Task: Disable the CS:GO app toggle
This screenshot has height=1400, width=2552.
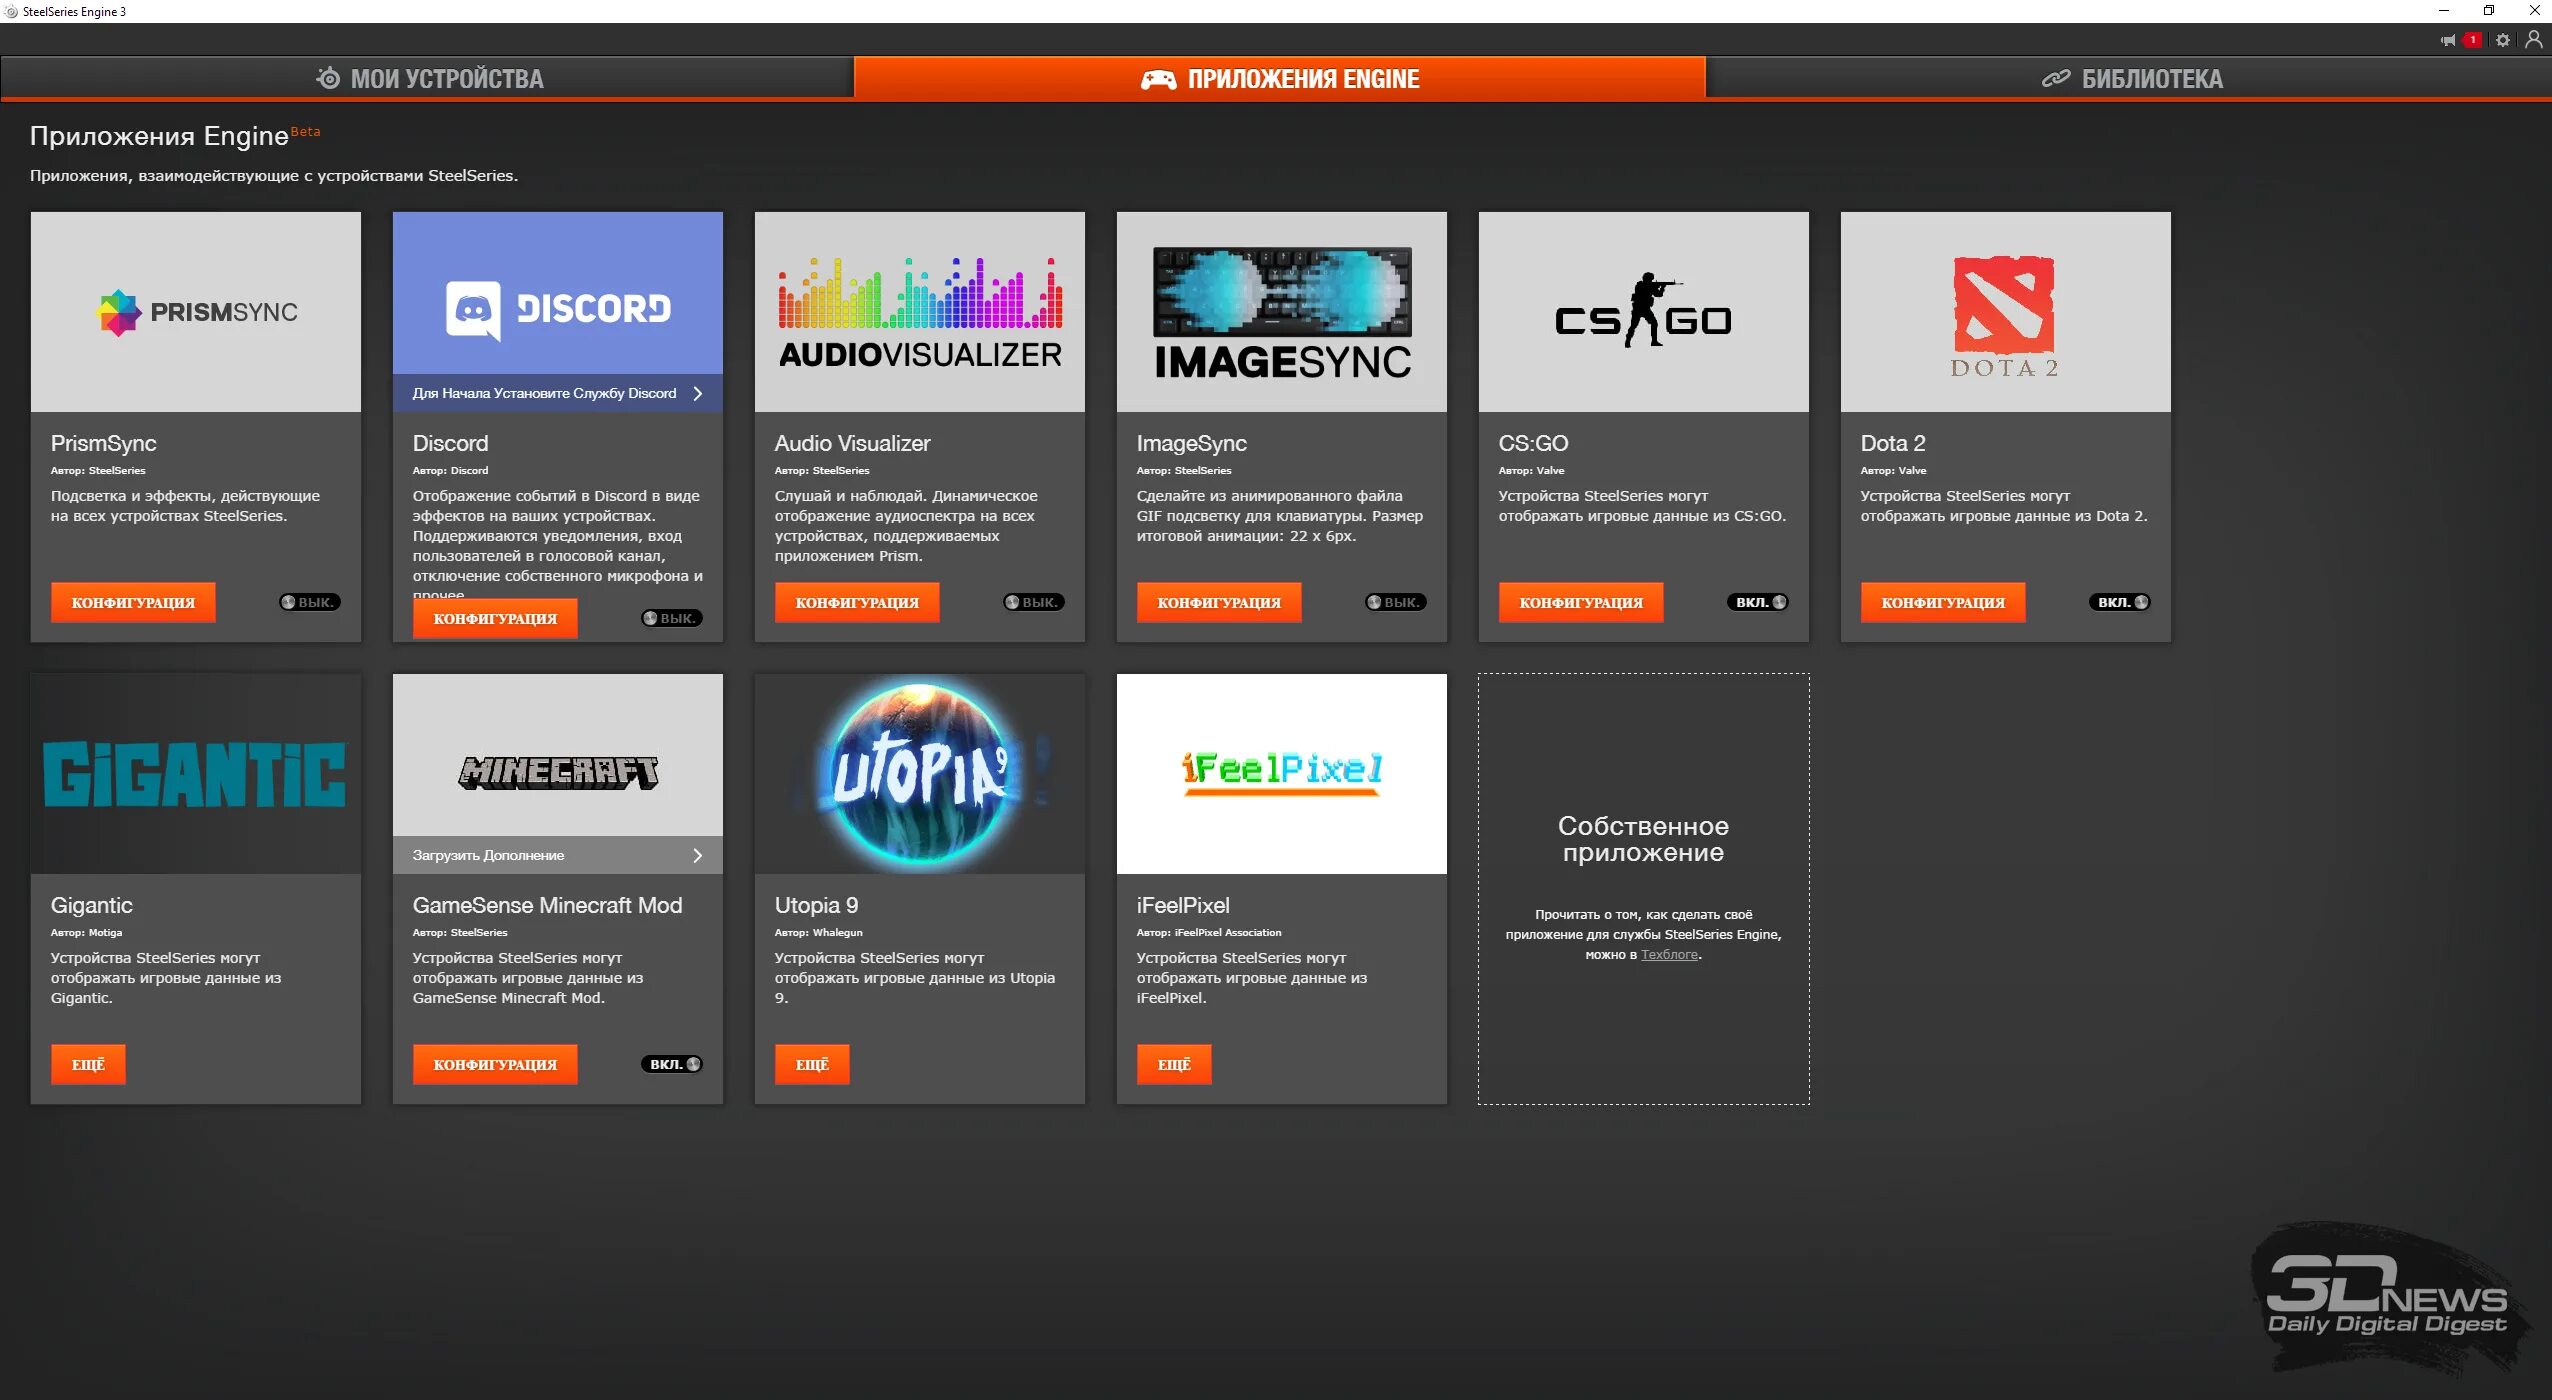Action: pos(1757,602)
